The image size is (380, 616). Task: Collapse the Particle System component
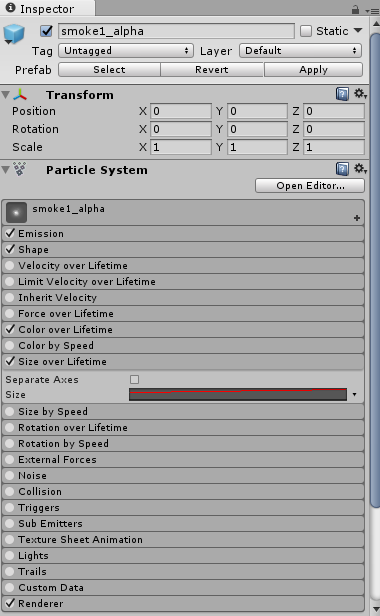click(6, 170)
